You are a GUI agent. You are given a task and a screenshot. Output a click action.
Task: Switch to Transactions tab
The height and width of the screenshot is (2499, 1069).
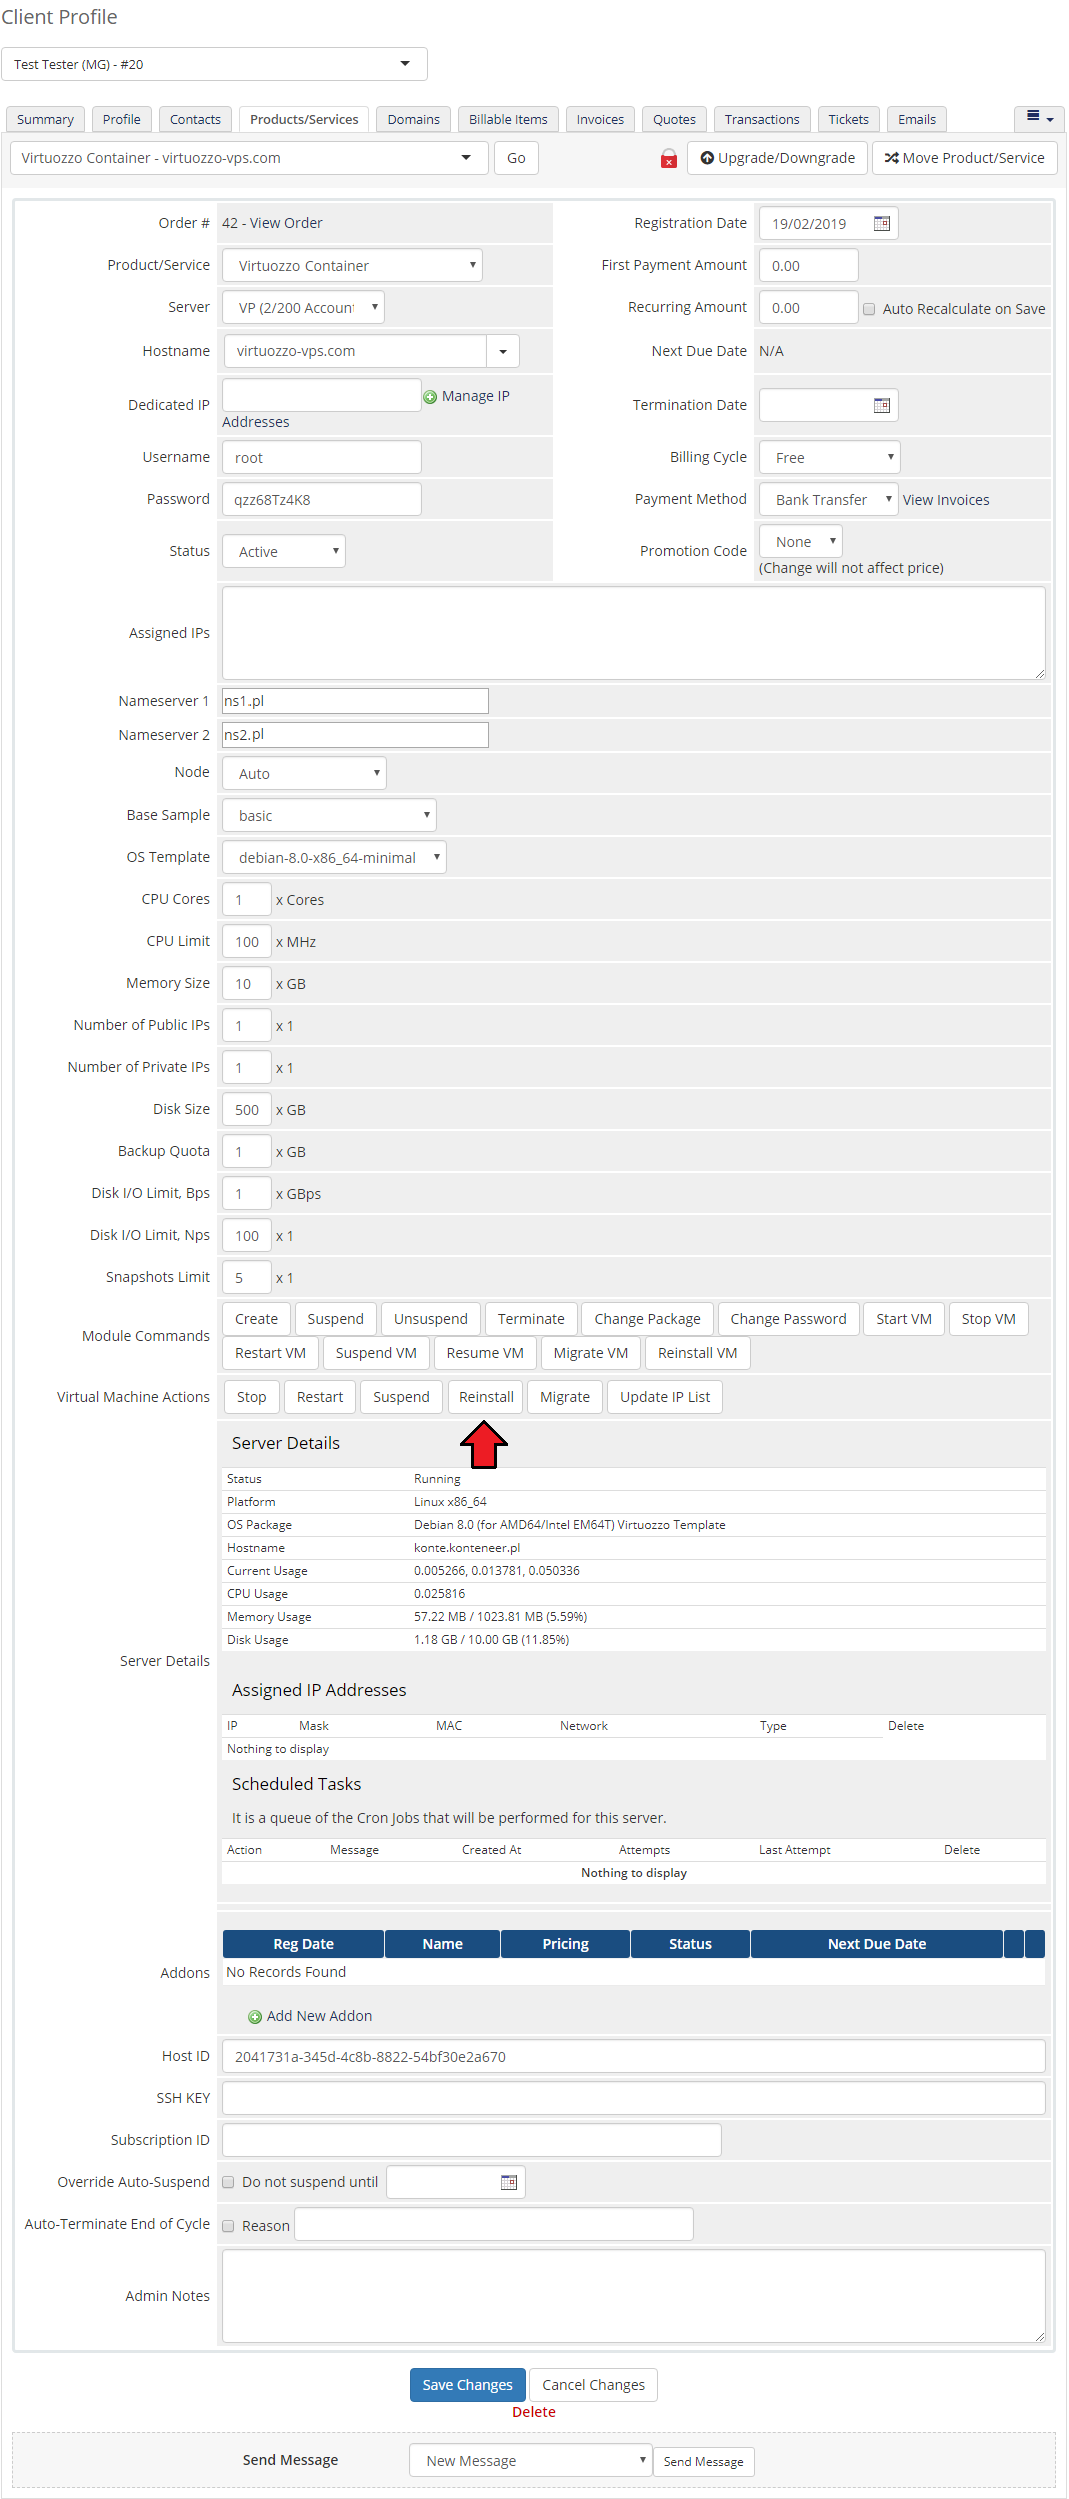[762, 119]
